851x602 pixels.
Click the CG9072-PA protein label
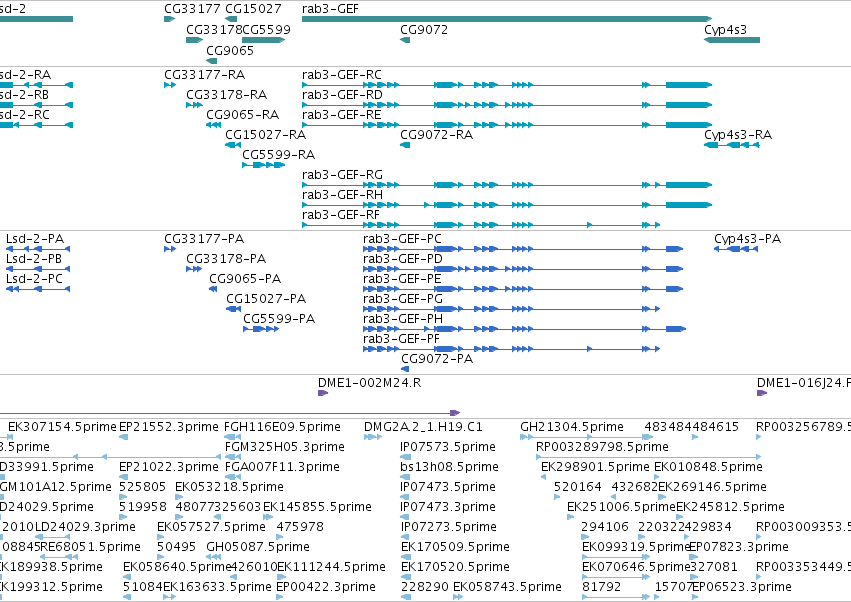click(x=437, y=358)
